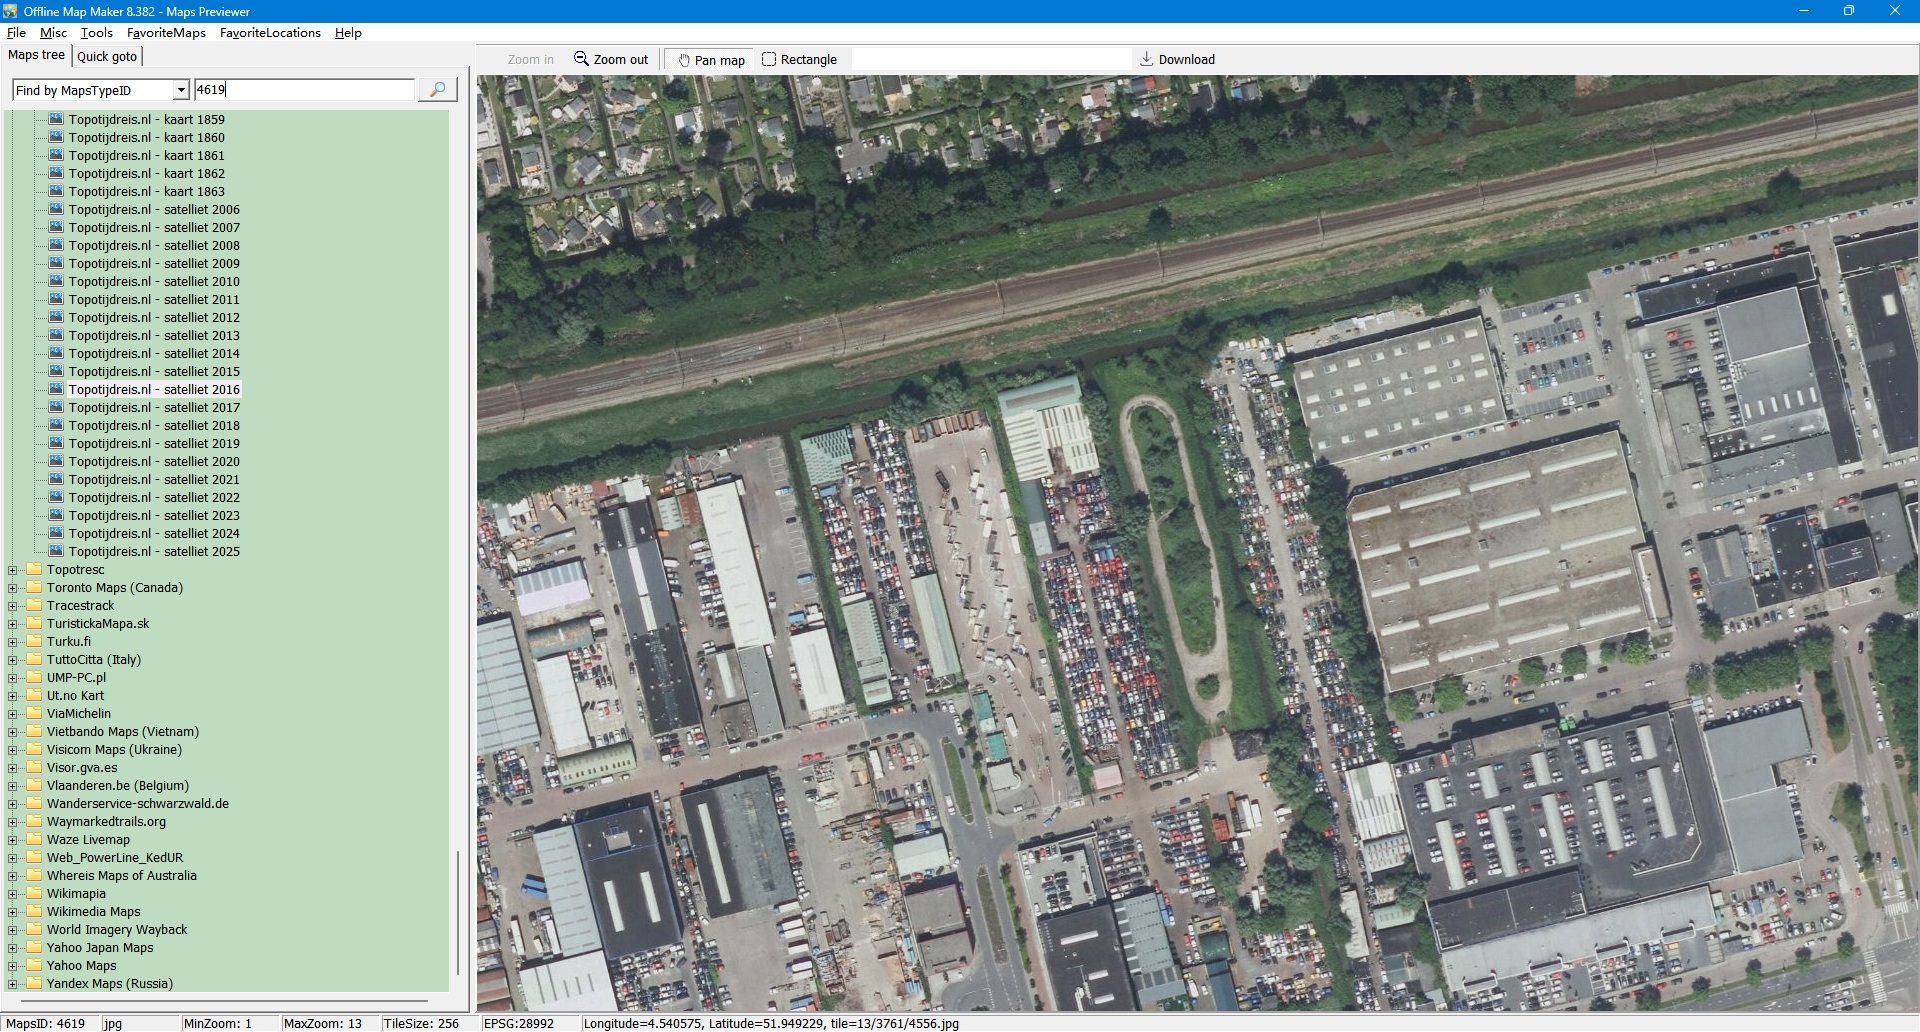Viewport: 1920px width, 1032px height.
Task: Enable the Rectangle selection tool
Action: pos(799,60)
